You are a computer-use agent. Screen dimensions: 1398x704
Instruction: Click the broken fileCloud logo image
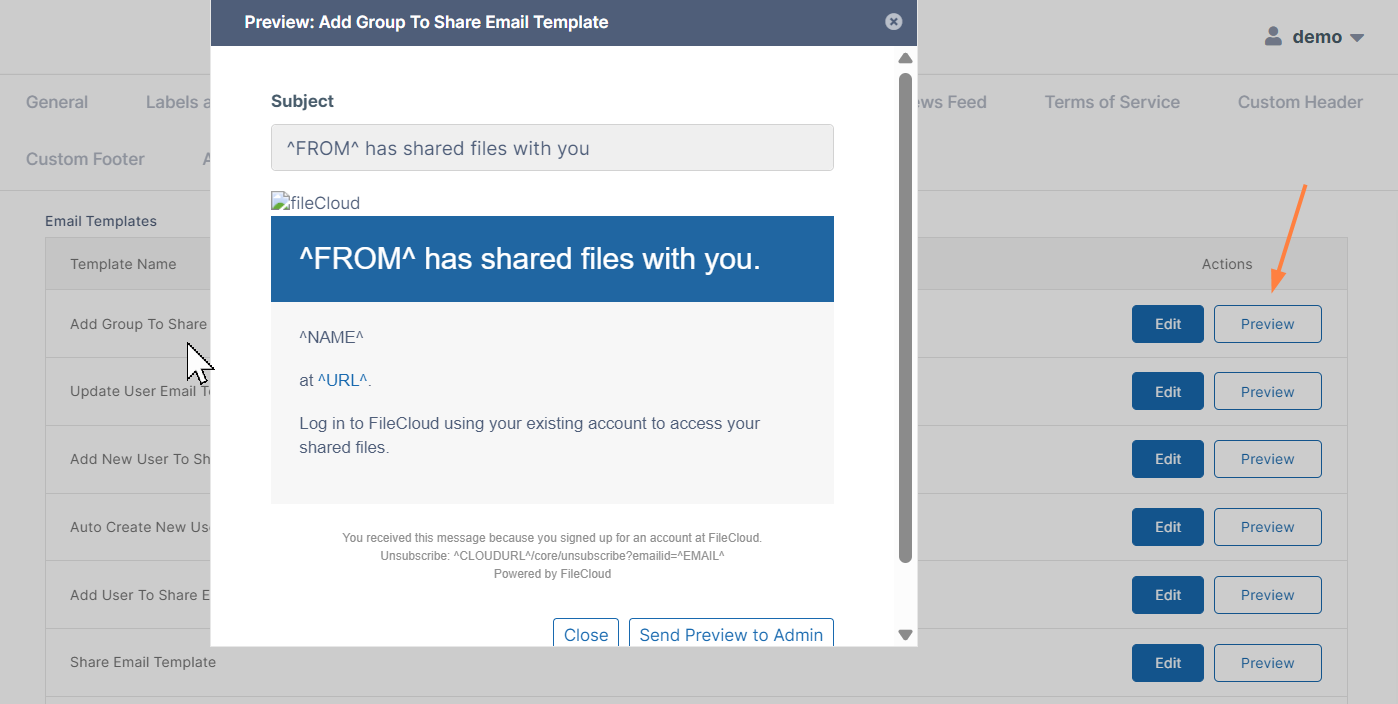coord(315,203)
